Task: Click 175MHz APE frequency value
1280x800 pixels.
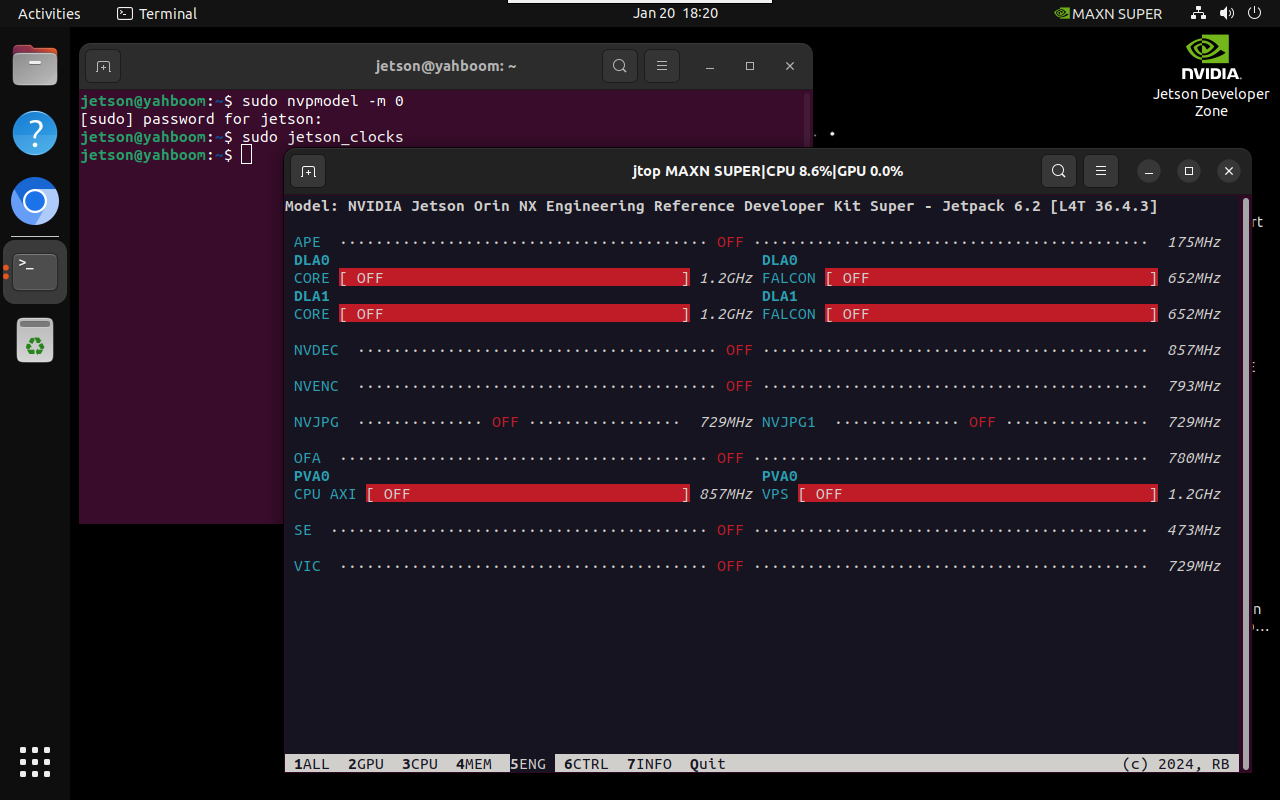Action: (1194, 242)
